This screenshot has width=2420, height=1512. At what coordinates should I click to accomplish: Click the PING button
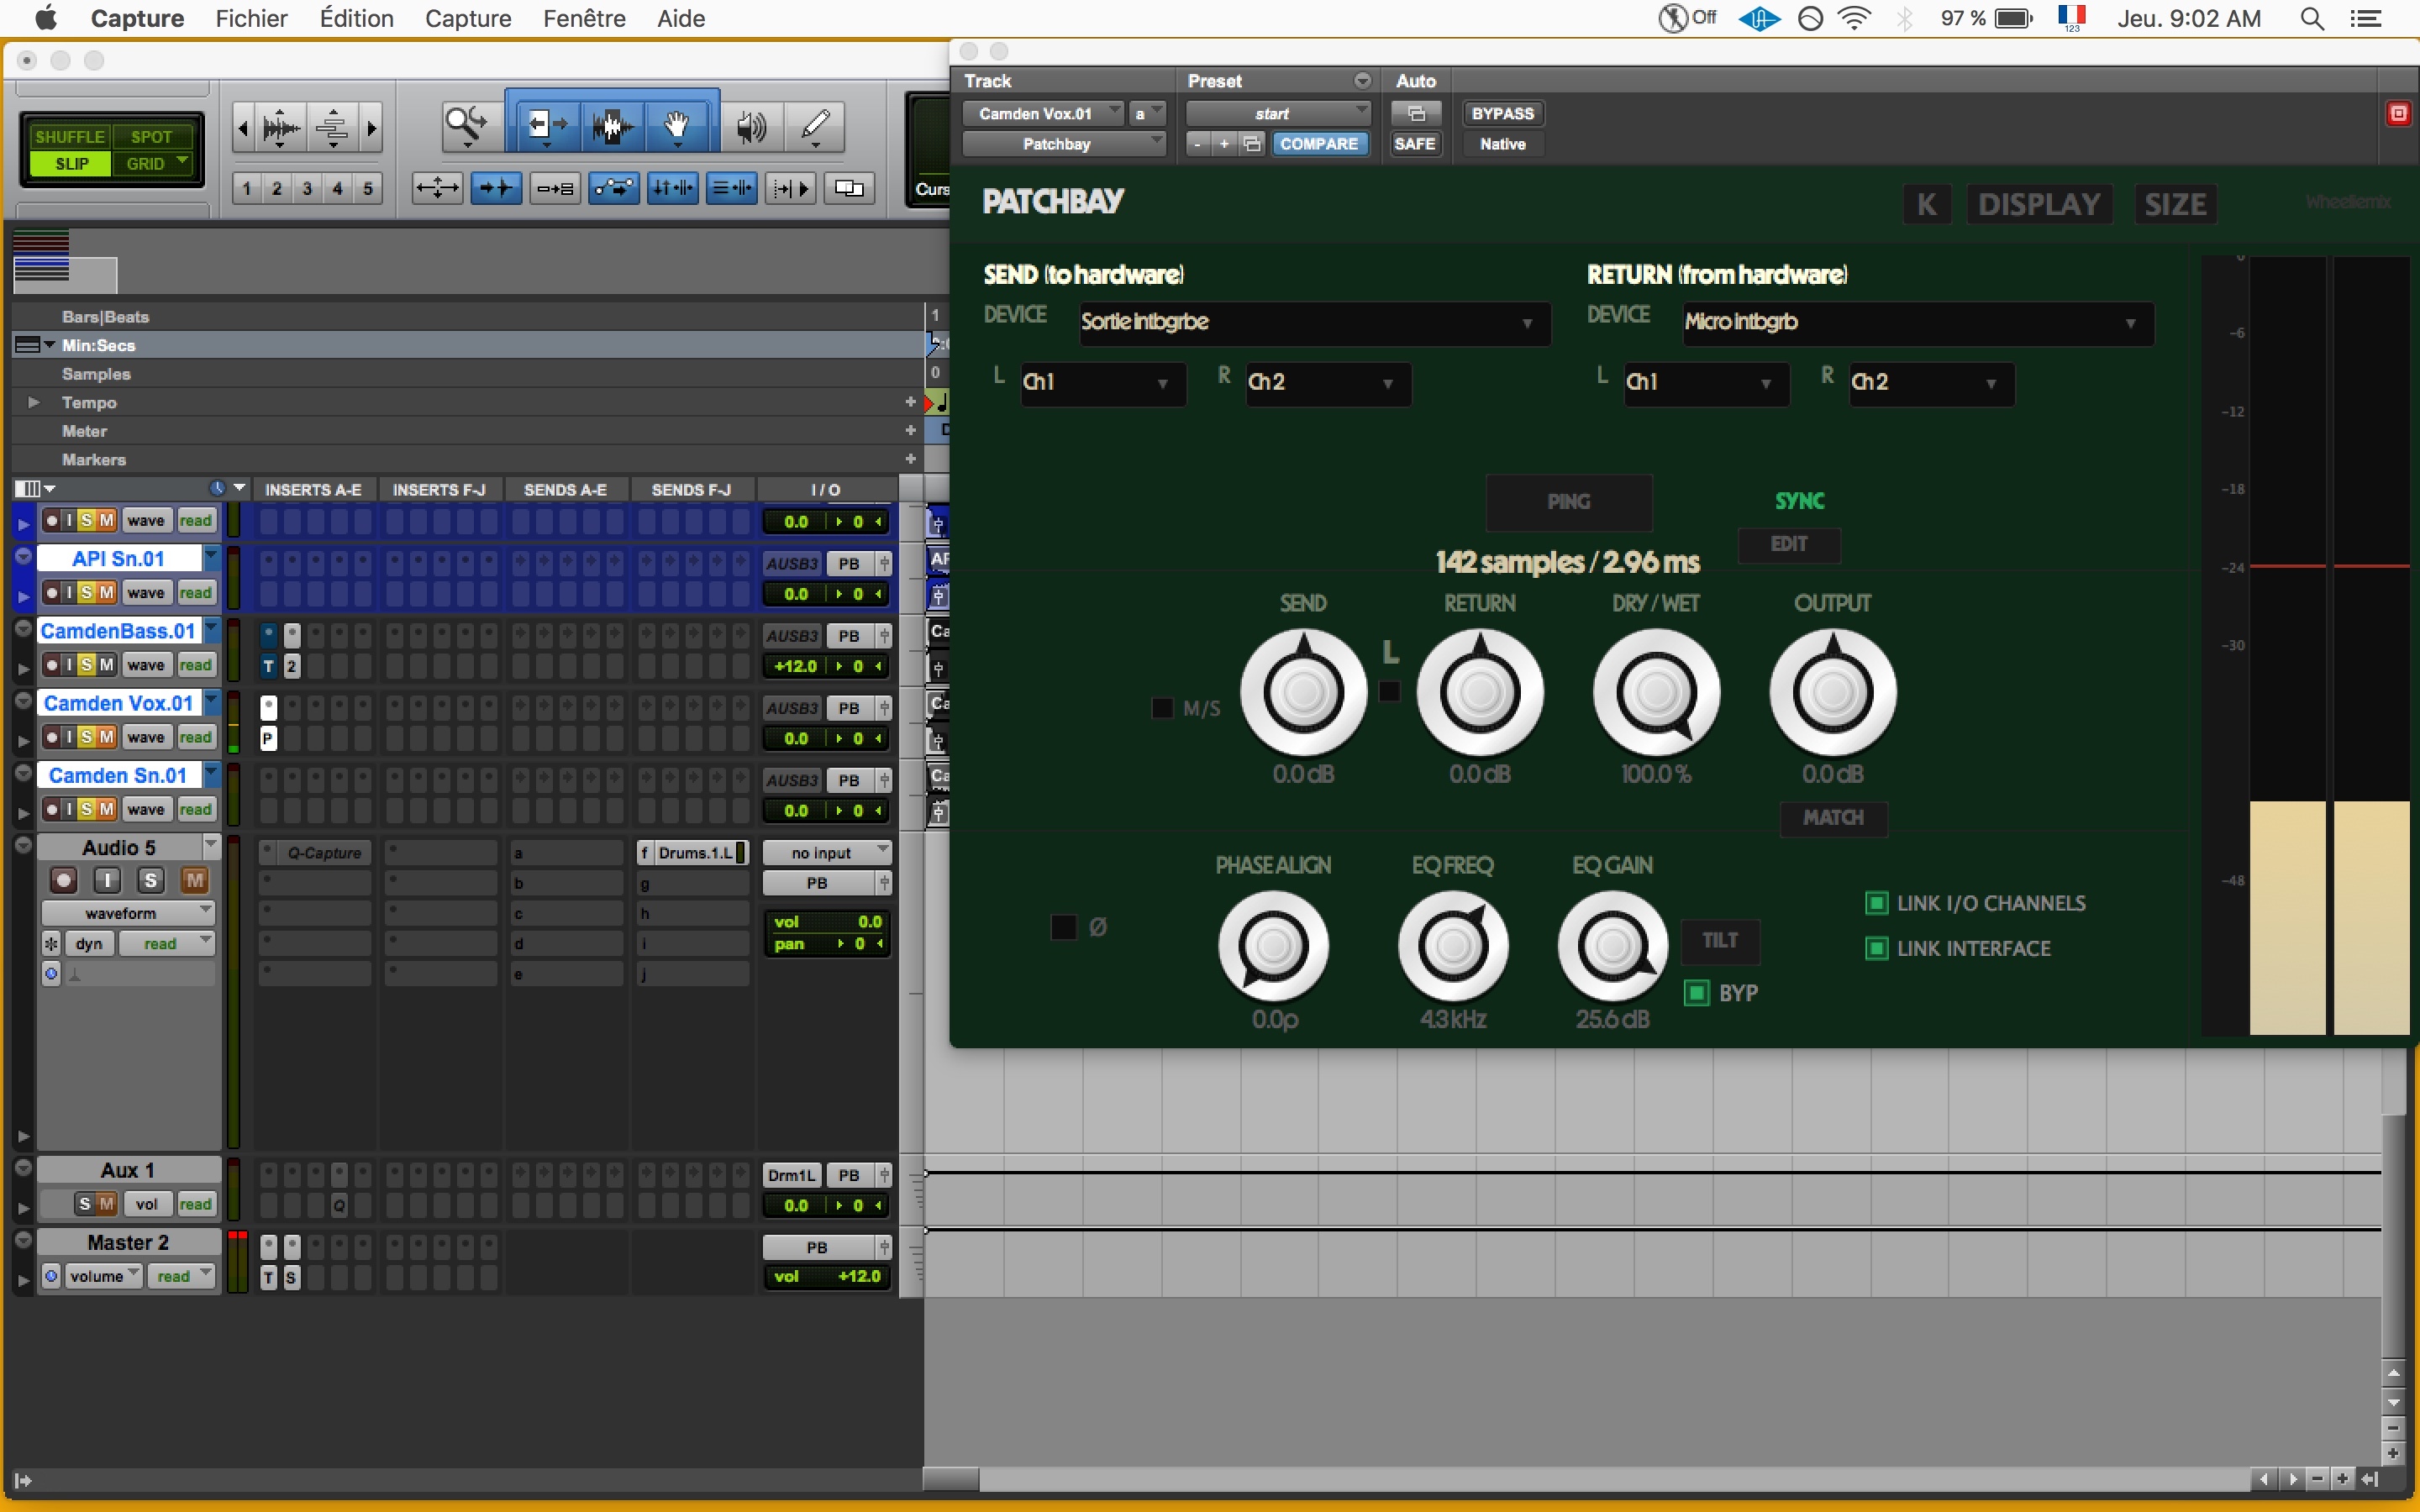click(x=1569, y=502)
